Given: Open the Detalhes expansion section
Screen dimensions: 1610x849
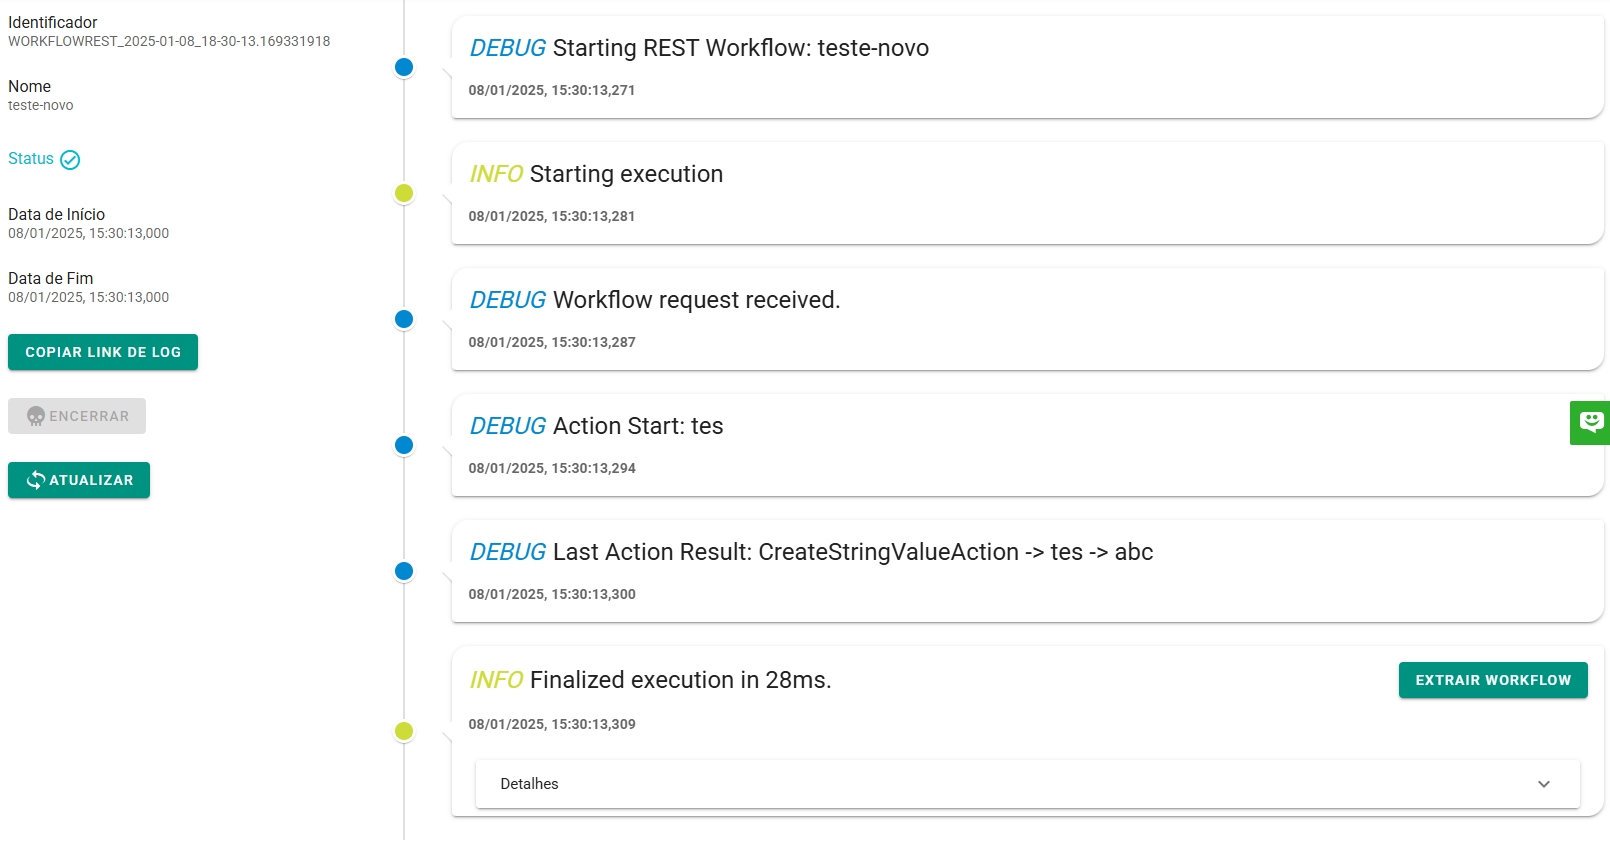Looking at the screenshot, I should [x=1027, y=784].
